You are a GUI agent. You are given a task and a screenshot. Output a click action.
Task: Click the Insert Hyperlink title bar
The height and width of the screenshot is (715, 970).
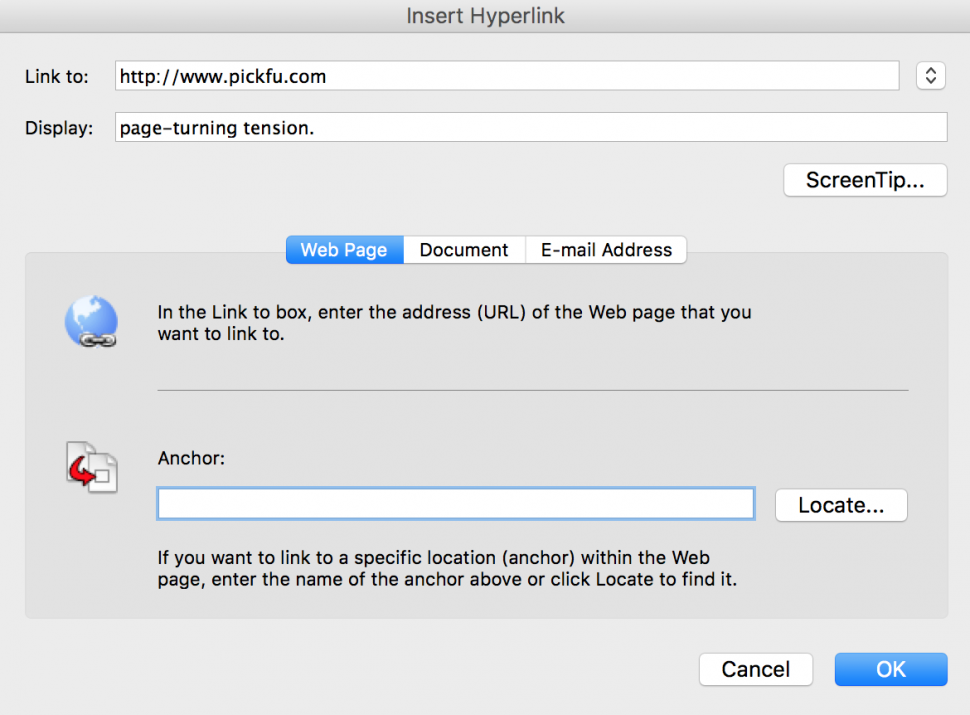pyautogui.click(x=485, y=16)
